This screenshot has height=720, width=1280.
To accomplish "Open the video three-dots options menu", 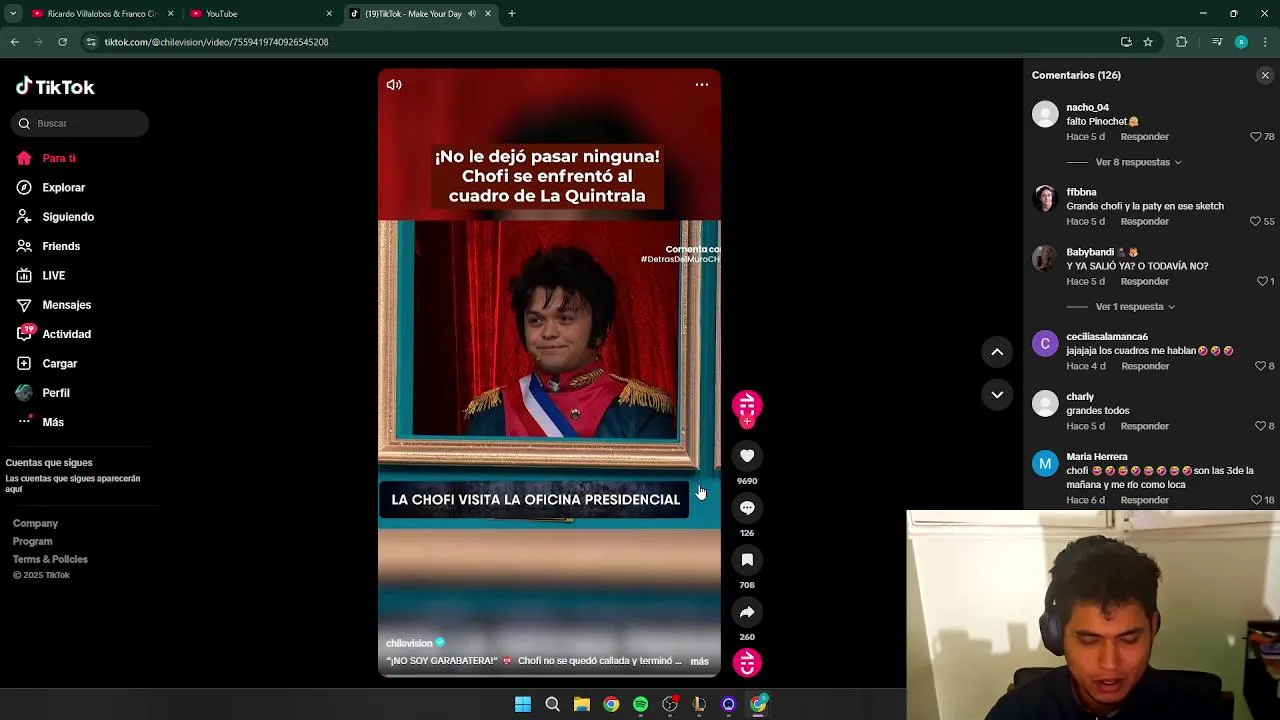I will tap(702, 85).
